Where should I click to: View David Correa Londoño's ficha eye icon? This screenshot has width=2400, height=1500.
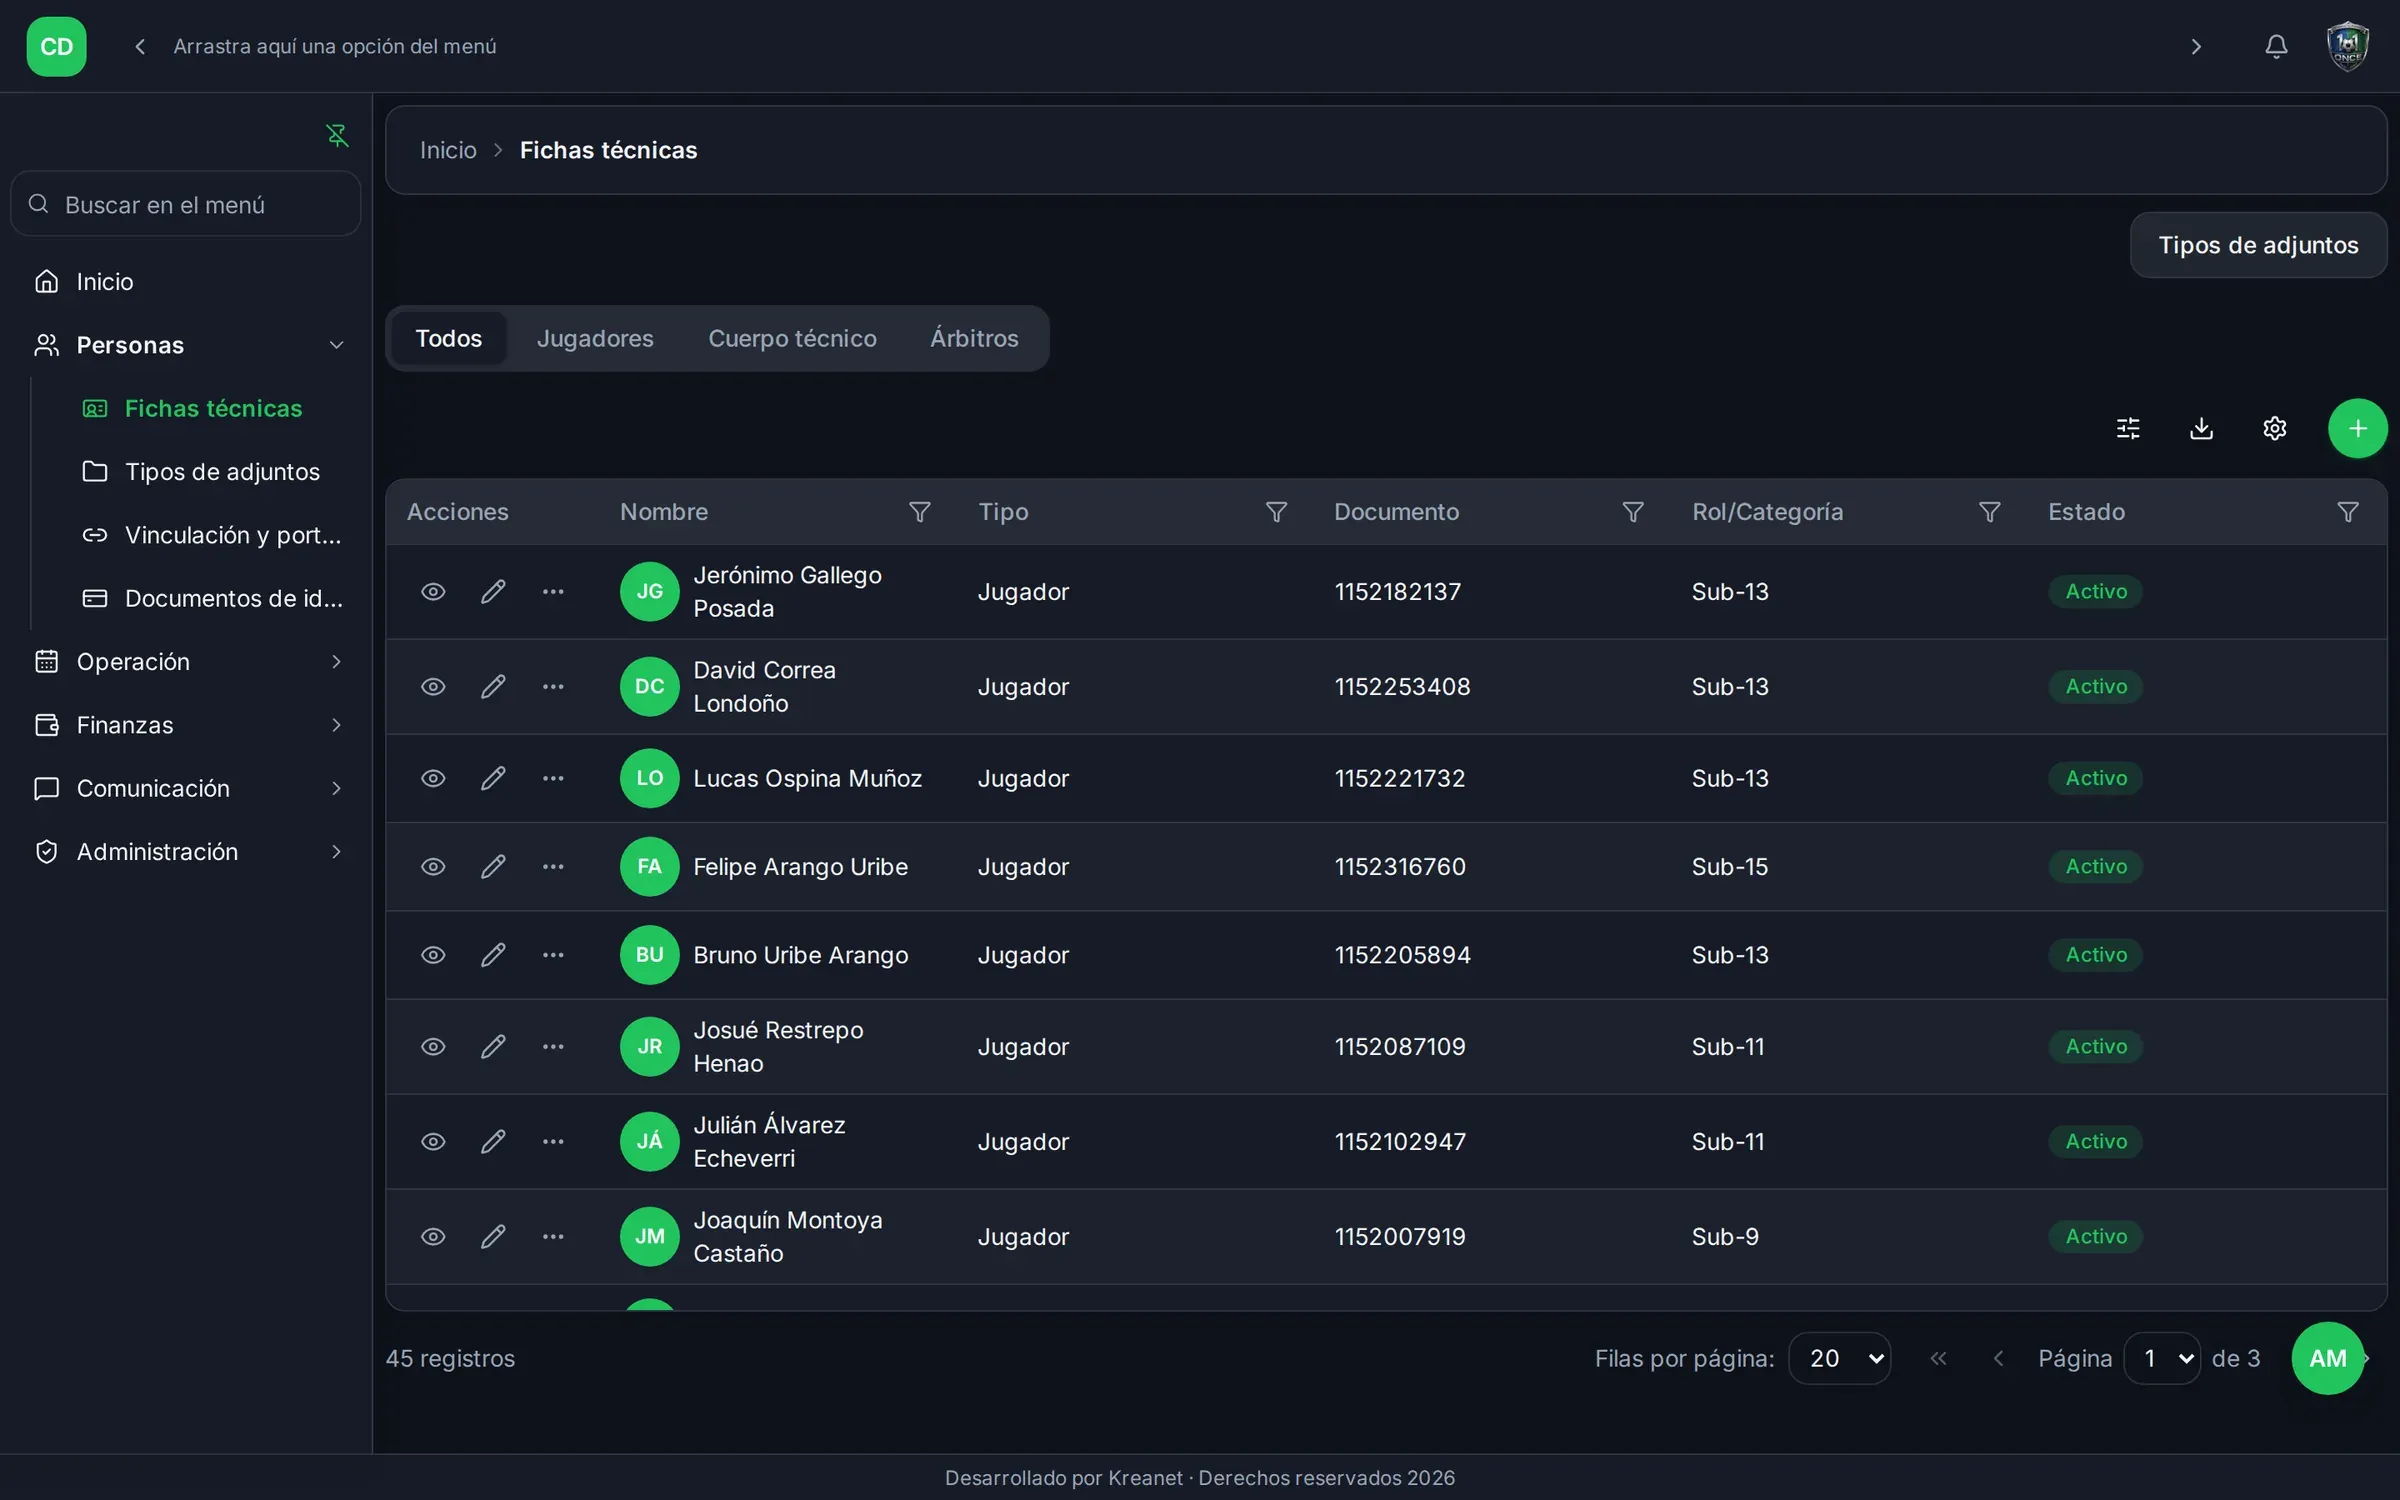pos(433,687)
